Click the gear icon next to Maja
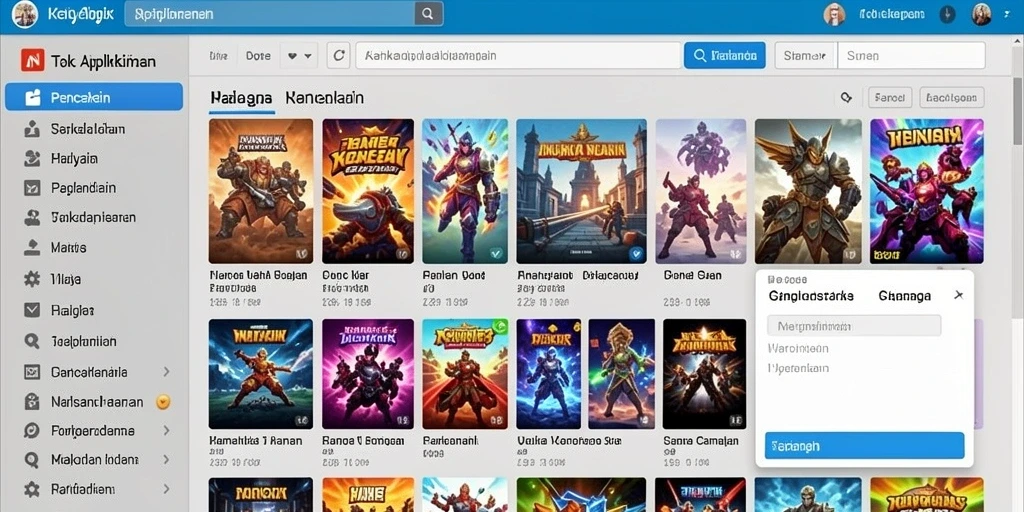Image resolution: width=1024 pixels, height=512 pixels. [x=32, y=280]
